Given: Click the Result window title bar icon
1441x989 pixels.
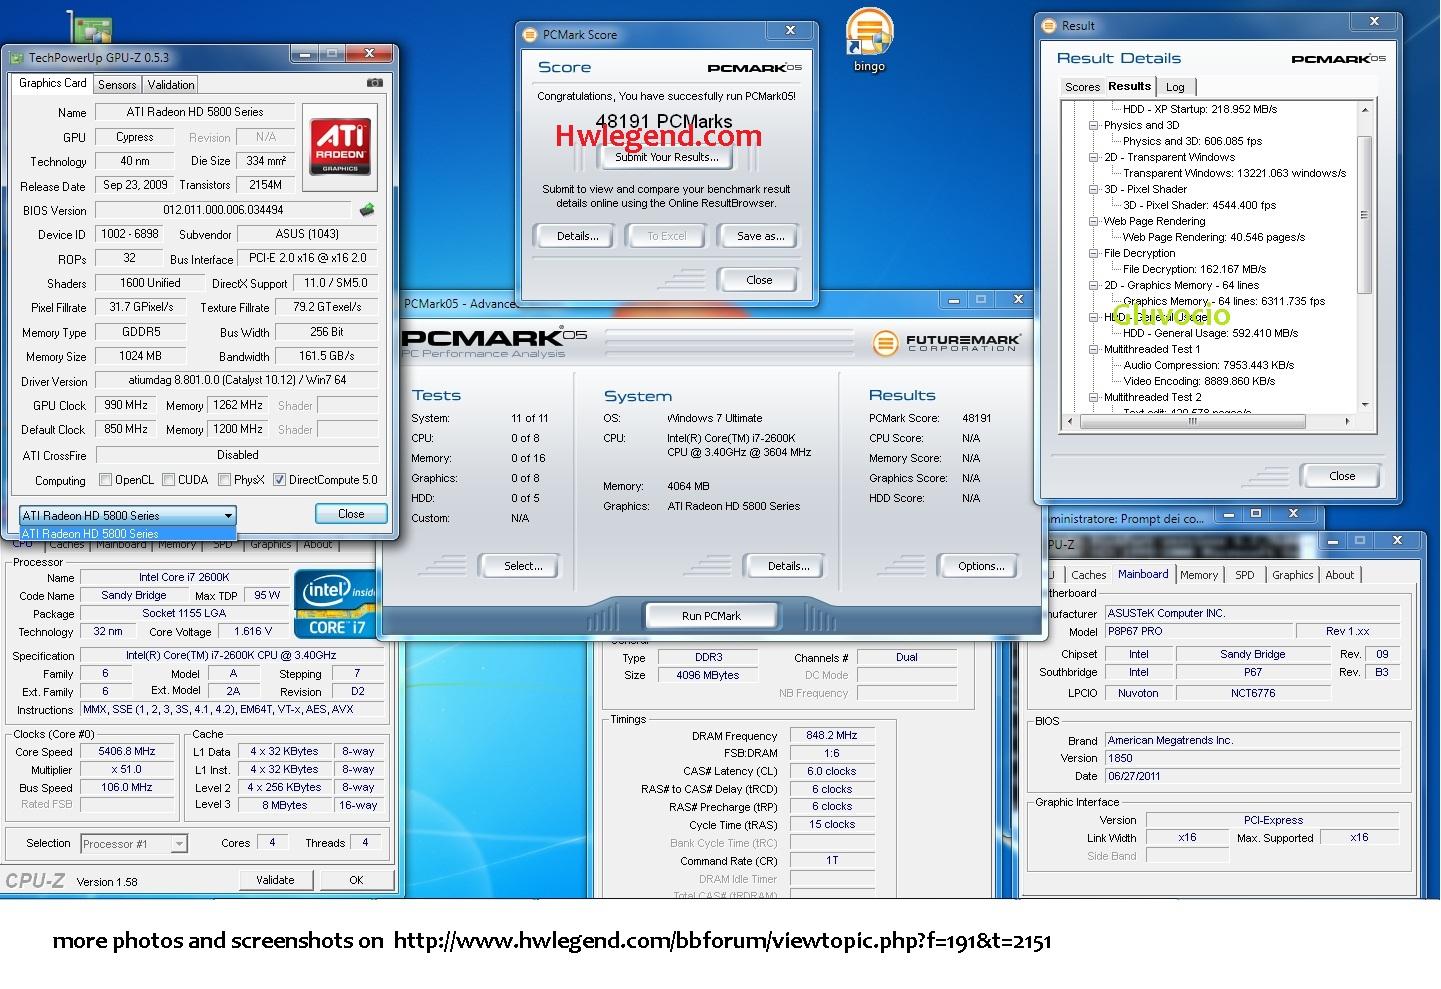Looking at the screenshot, I should click(1049, 25).
